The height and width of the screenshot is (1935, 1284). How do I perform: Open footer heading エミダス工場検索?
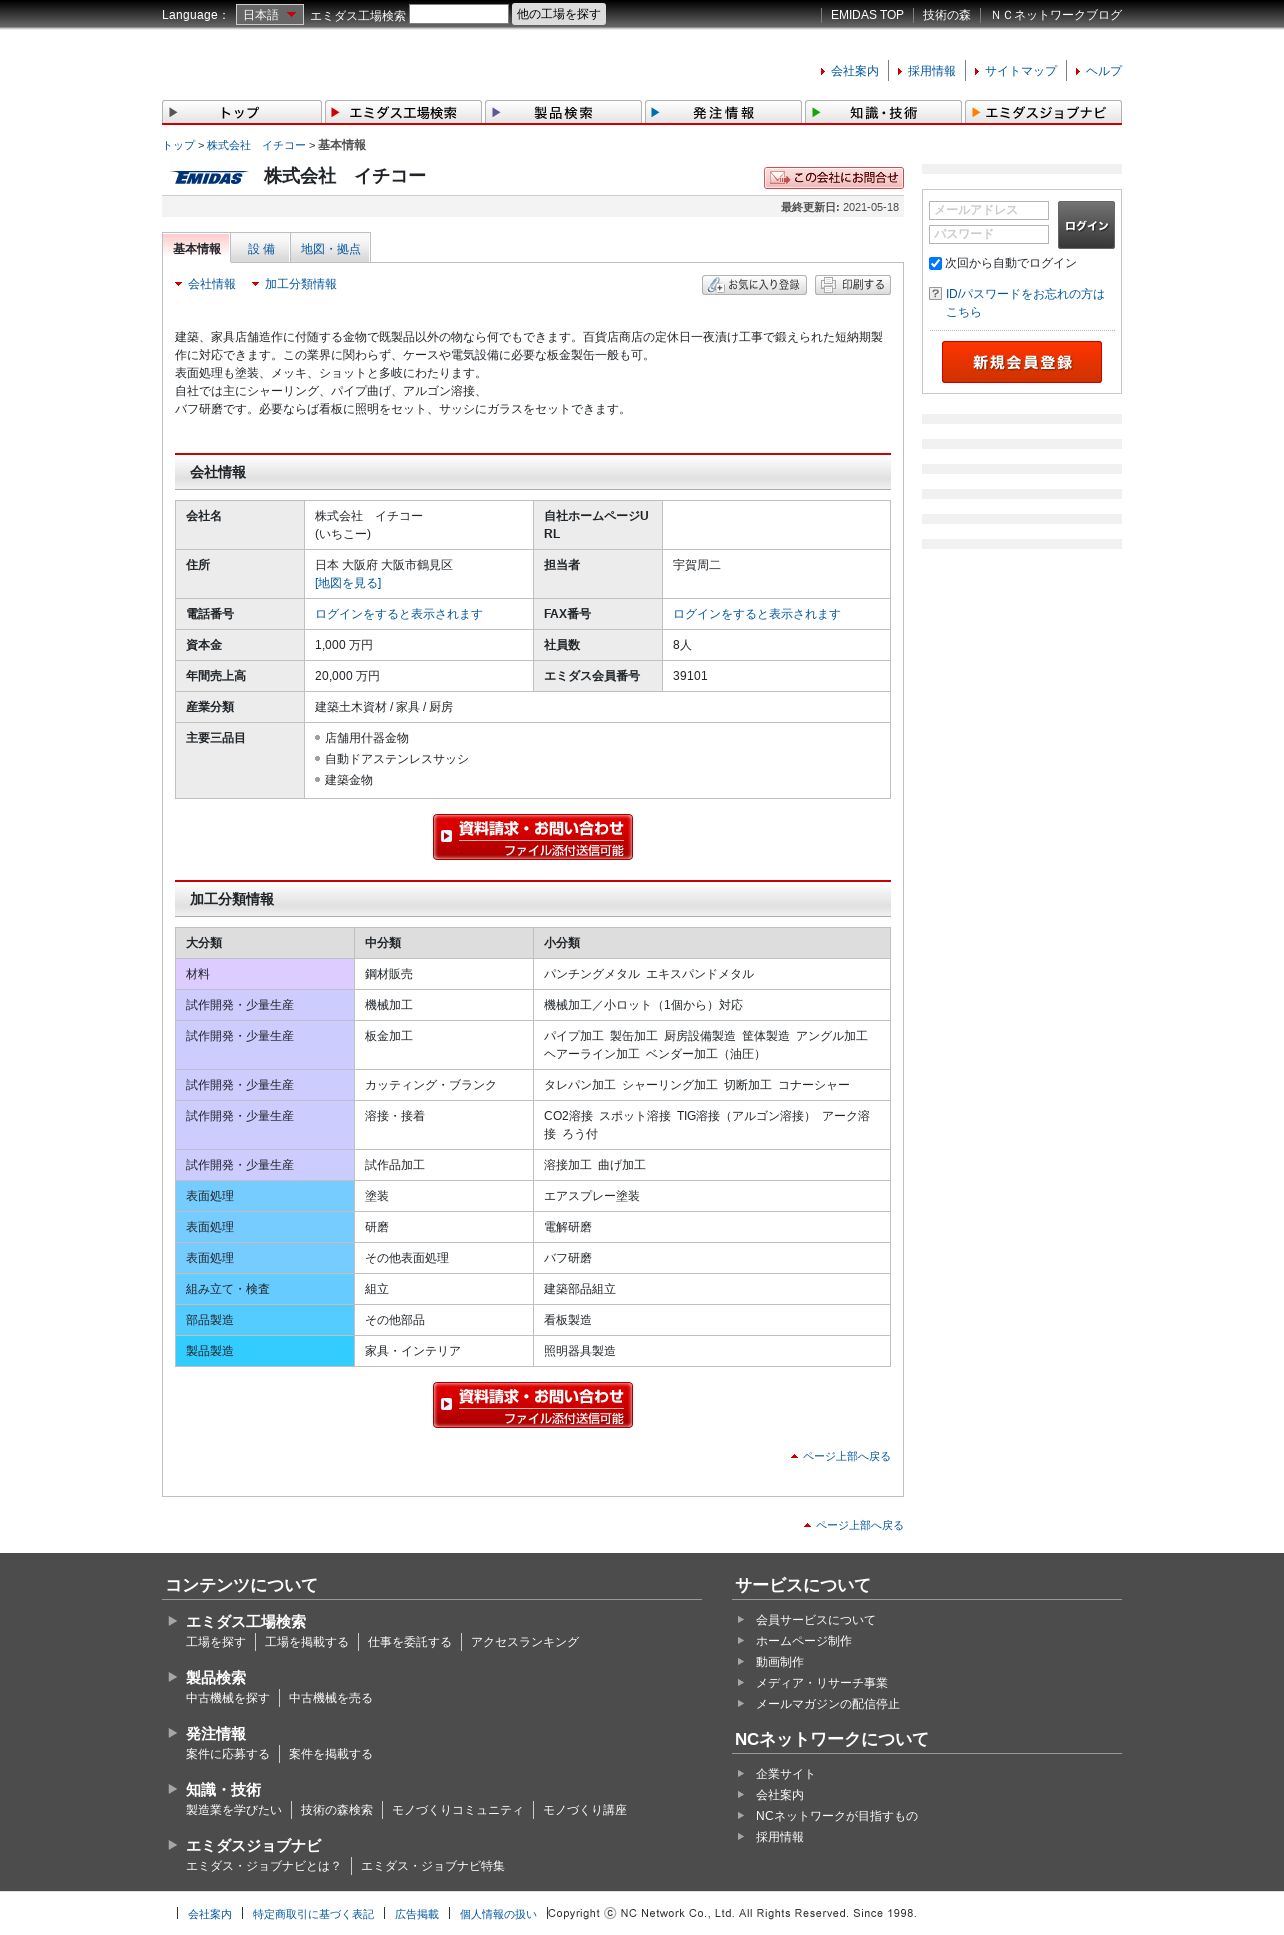click(x=246, y=1621)
